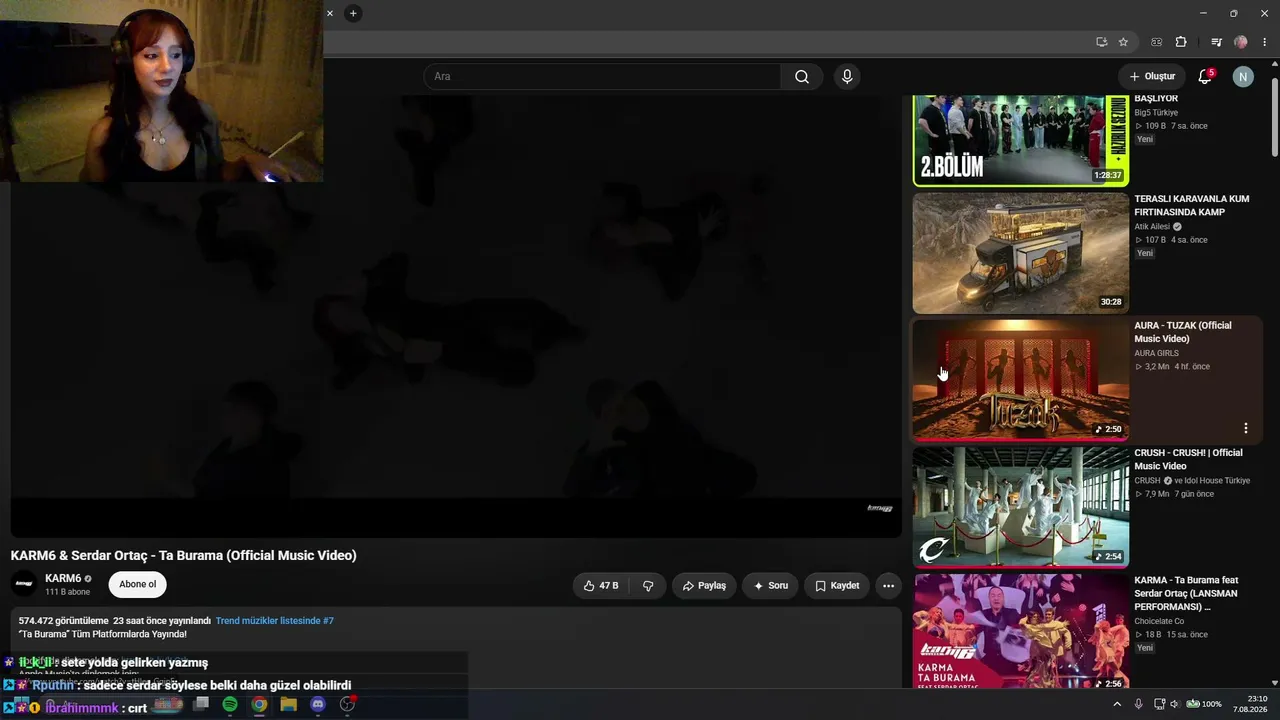The height and width of the screenshot is (720, 1280).
Task: Open the Chrome profile picture
Action: click(1241, 42)
